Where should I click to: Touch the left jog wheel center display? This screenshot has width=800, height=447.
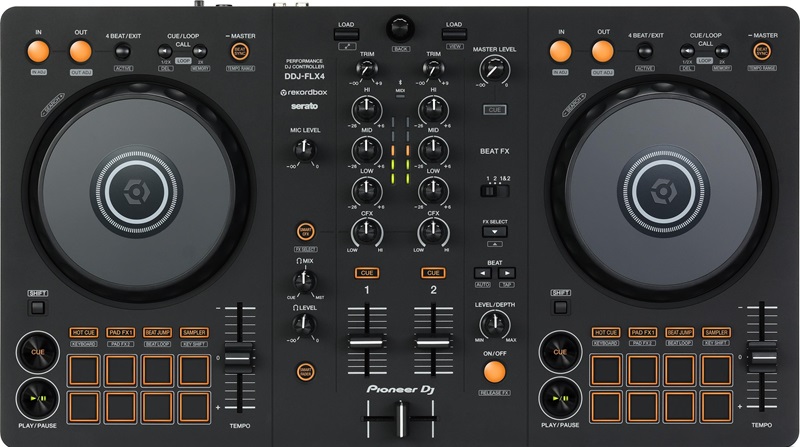[x=137, y=192]
